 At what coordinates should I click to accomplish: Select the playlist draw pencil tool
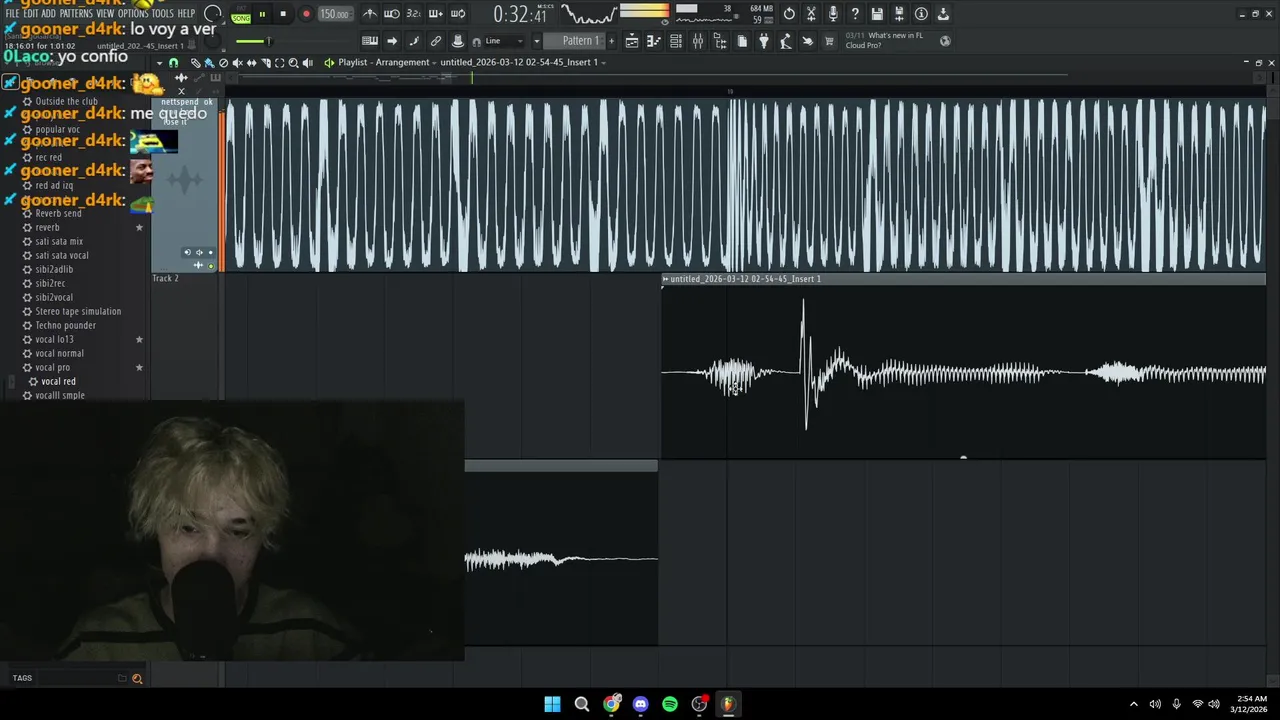[196, 63]
